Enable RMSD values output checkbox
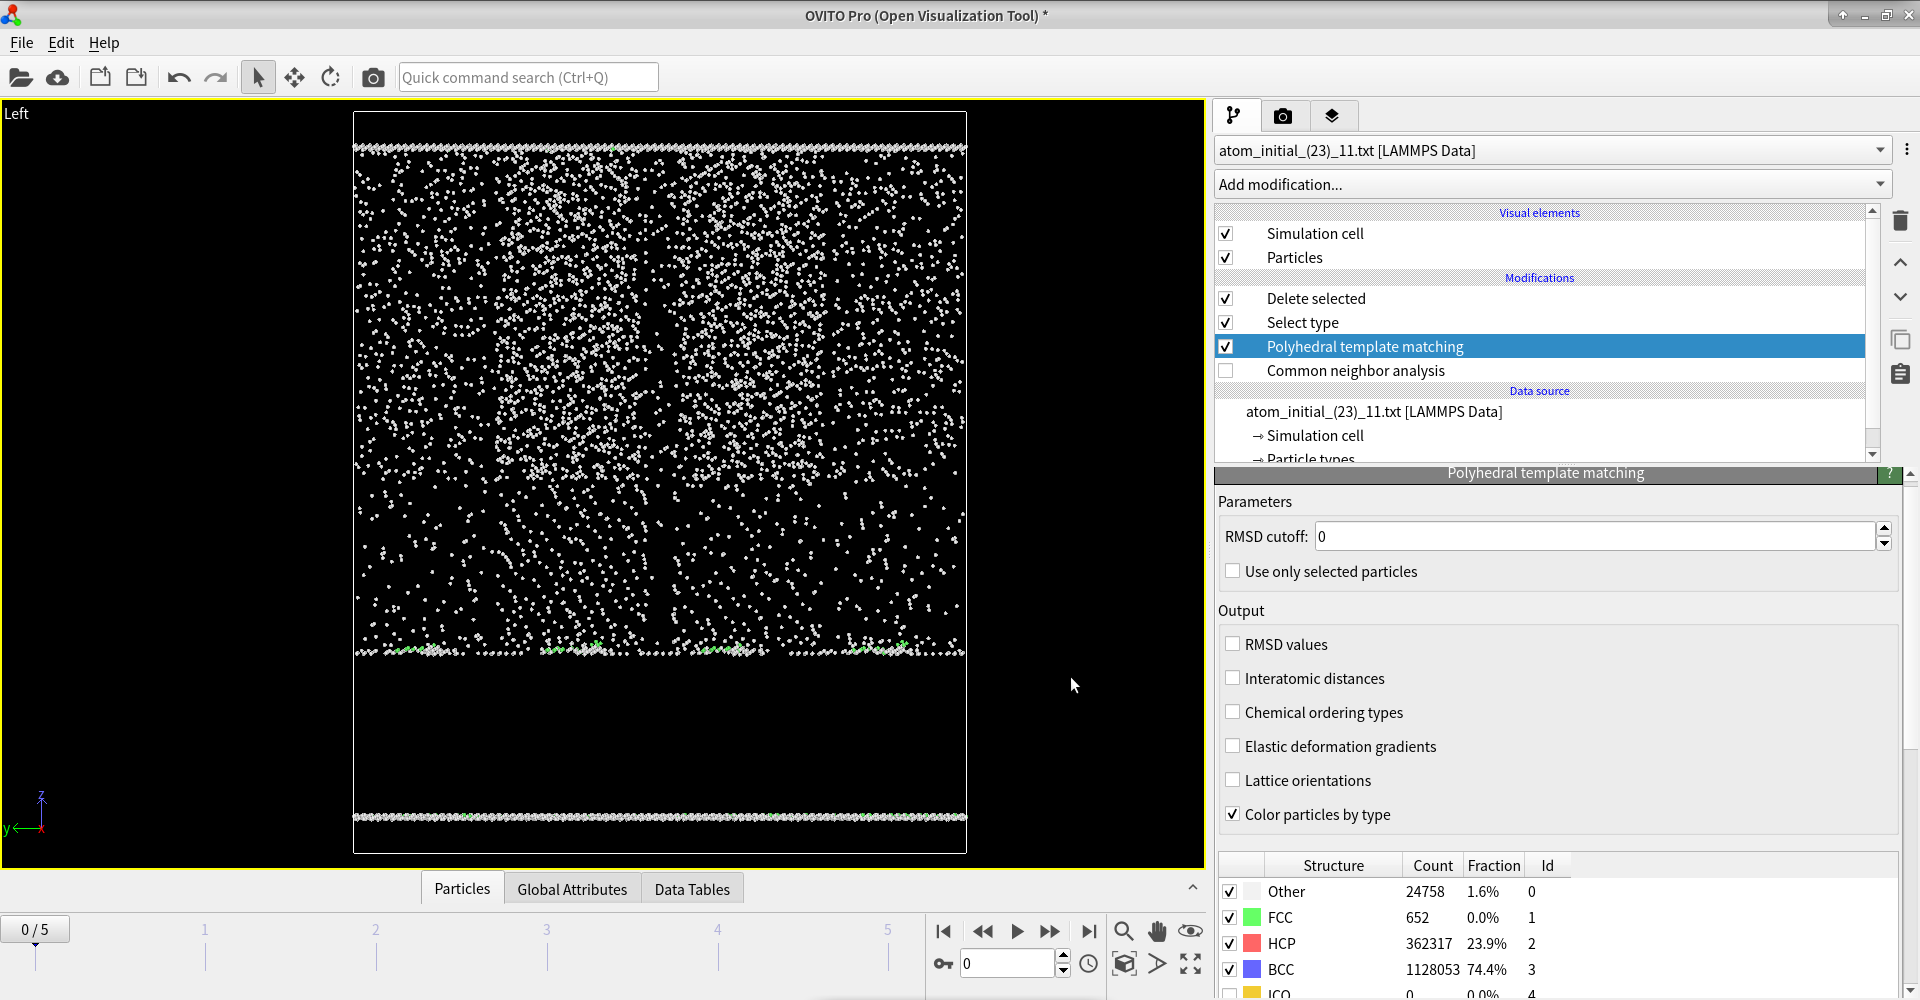Viewport: 1920px width, 1000px height. [x=1233, y=644]
